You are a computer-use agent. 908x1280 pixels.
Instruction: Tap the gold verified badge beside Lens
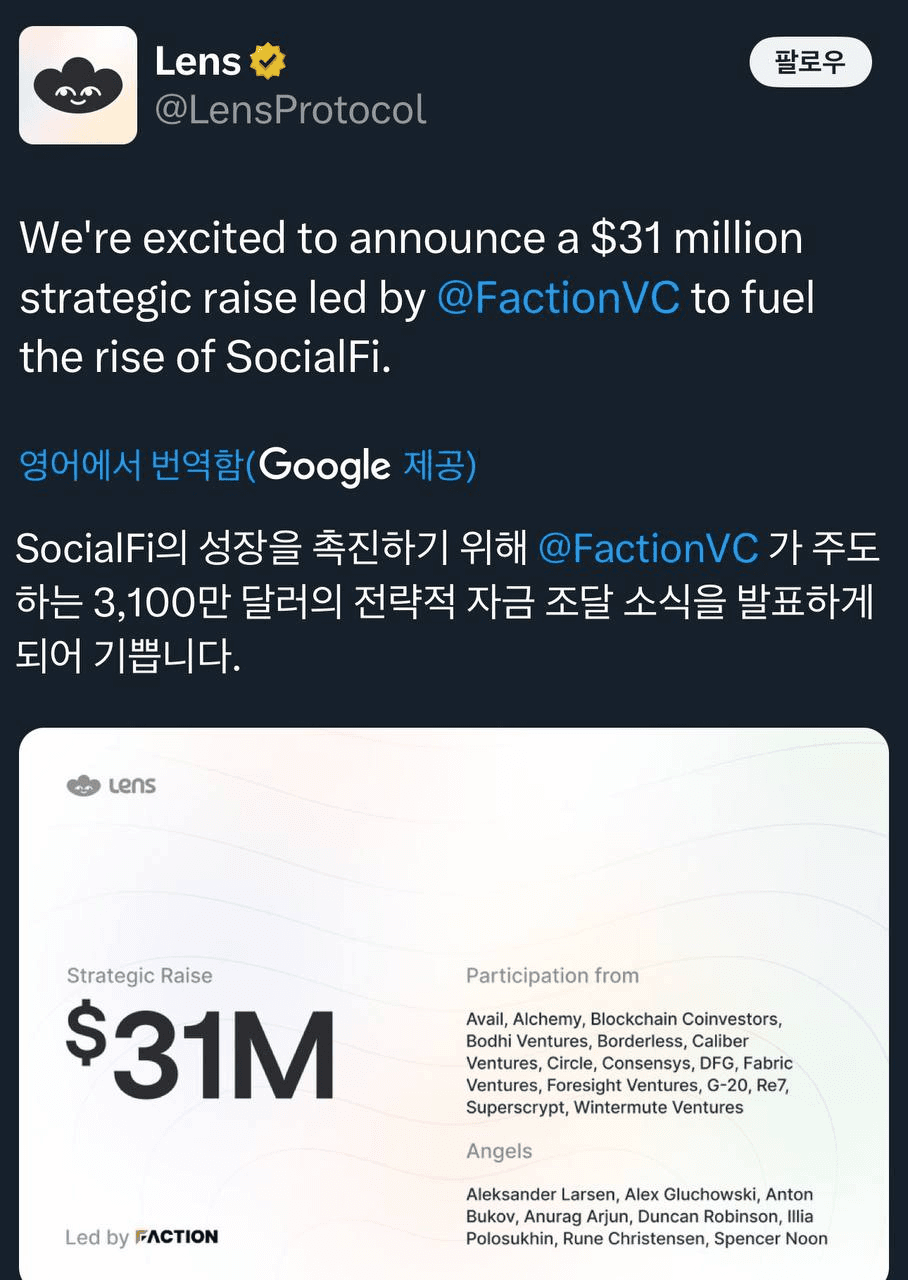[268, 62]
